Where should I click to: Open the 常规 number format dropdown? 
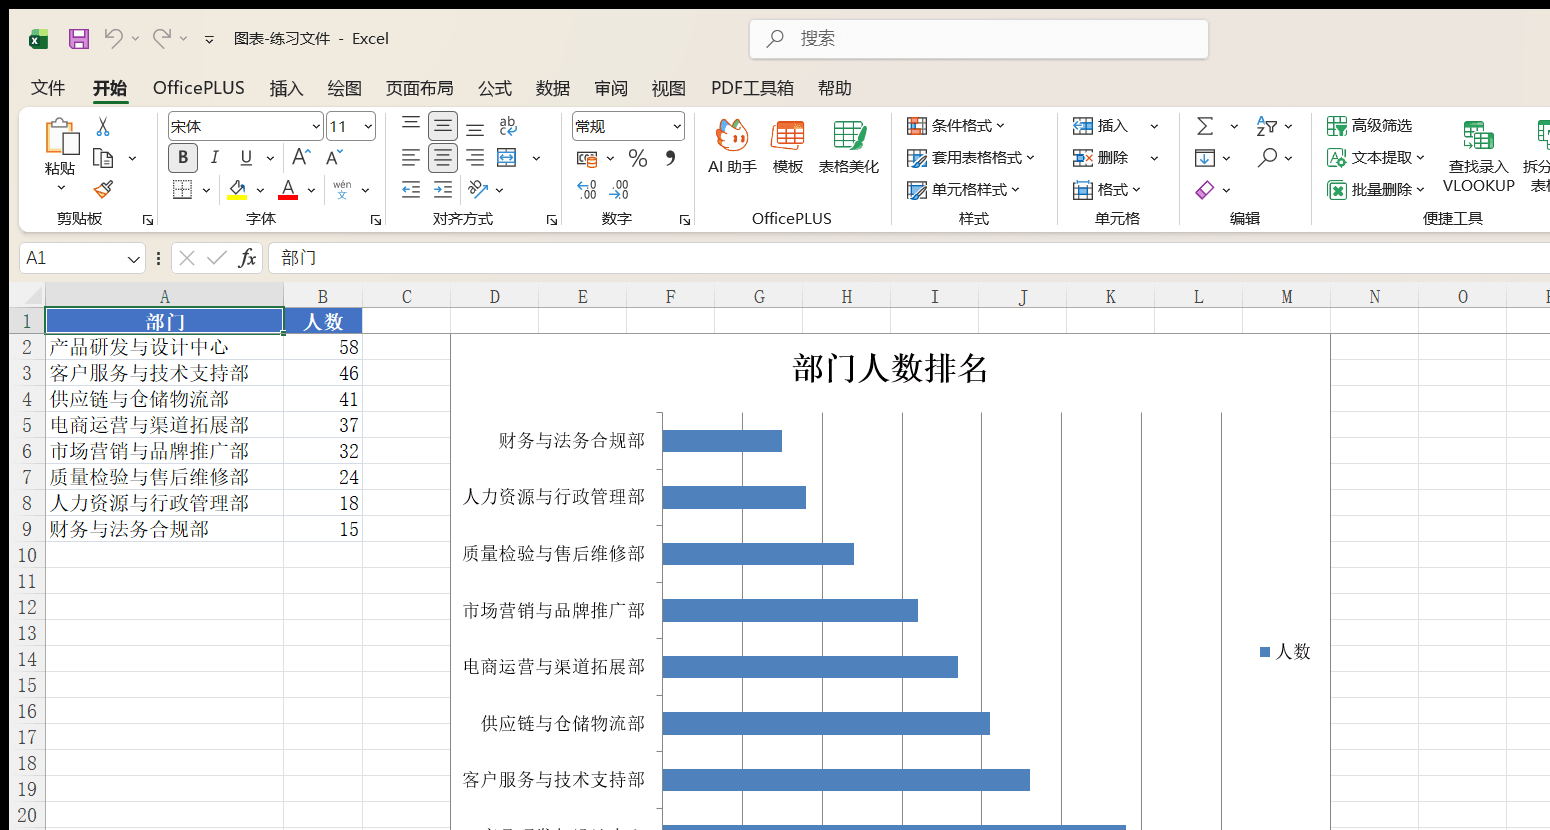coord(677,126)
